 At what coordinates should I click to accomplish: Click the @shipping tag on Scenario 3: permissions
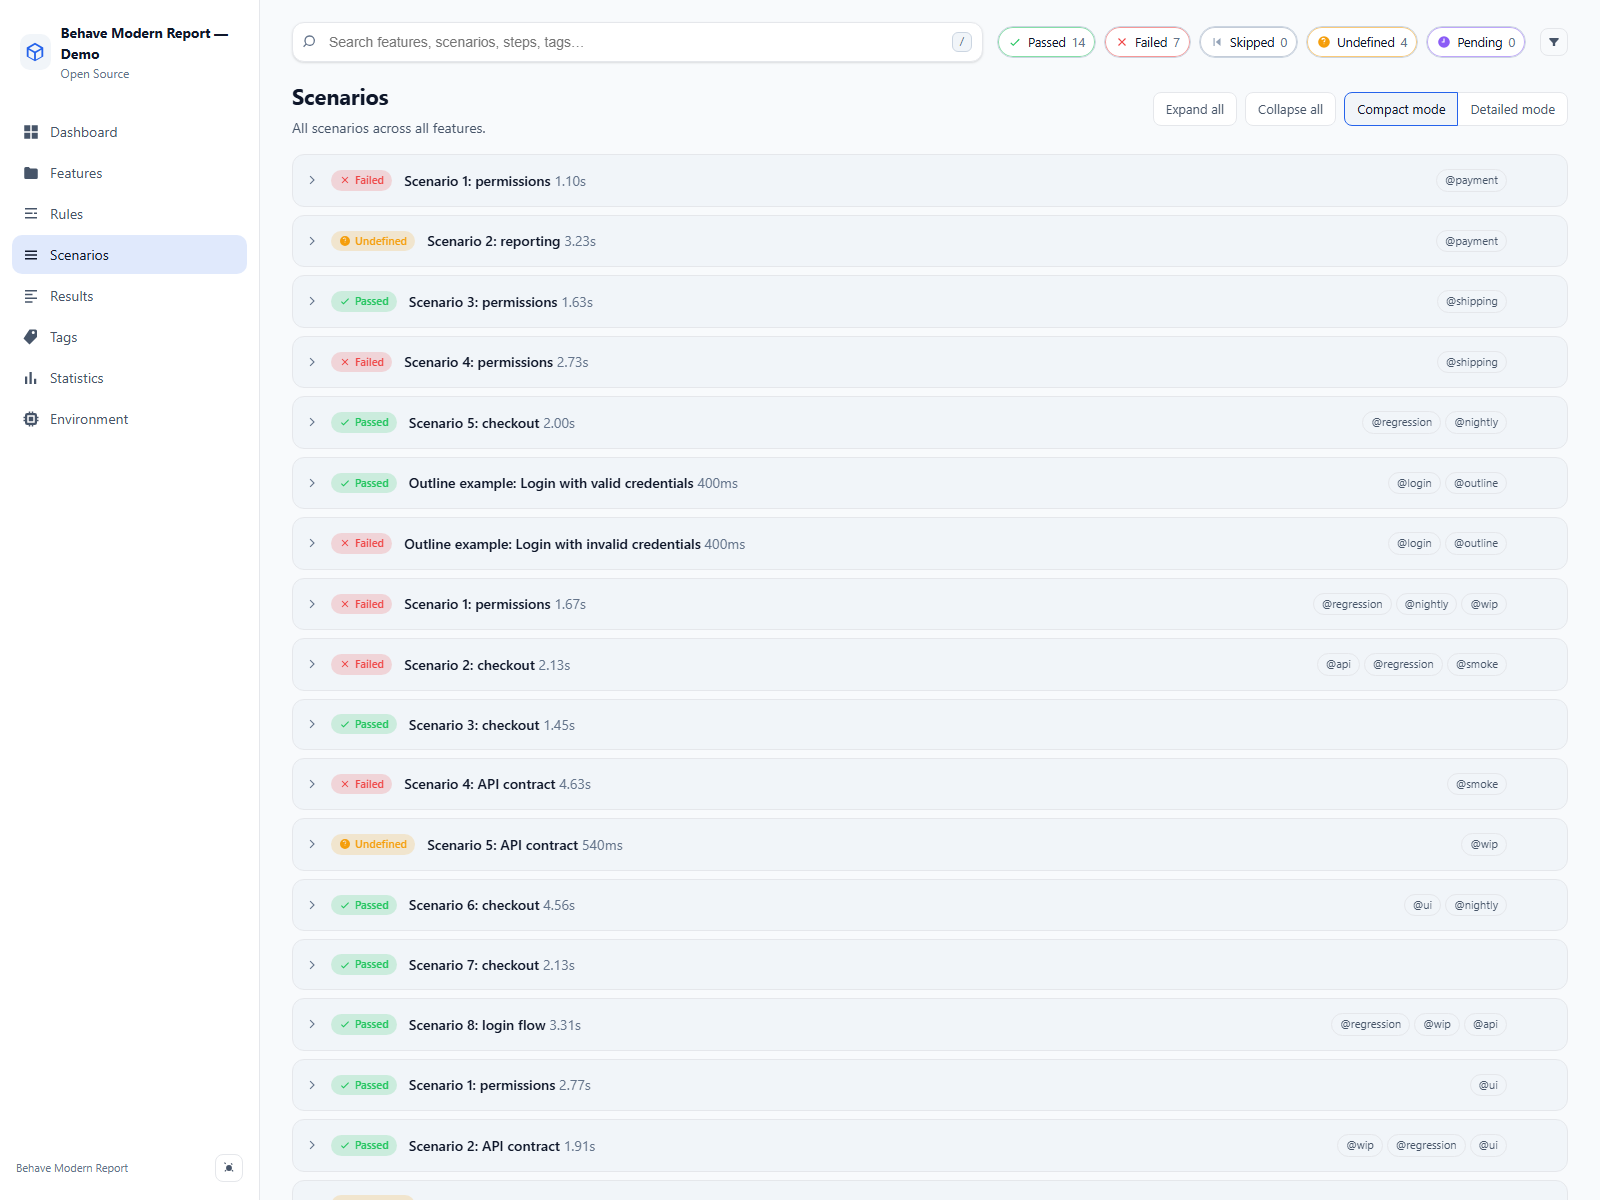pyautogui.click(x=1471, y=302)
